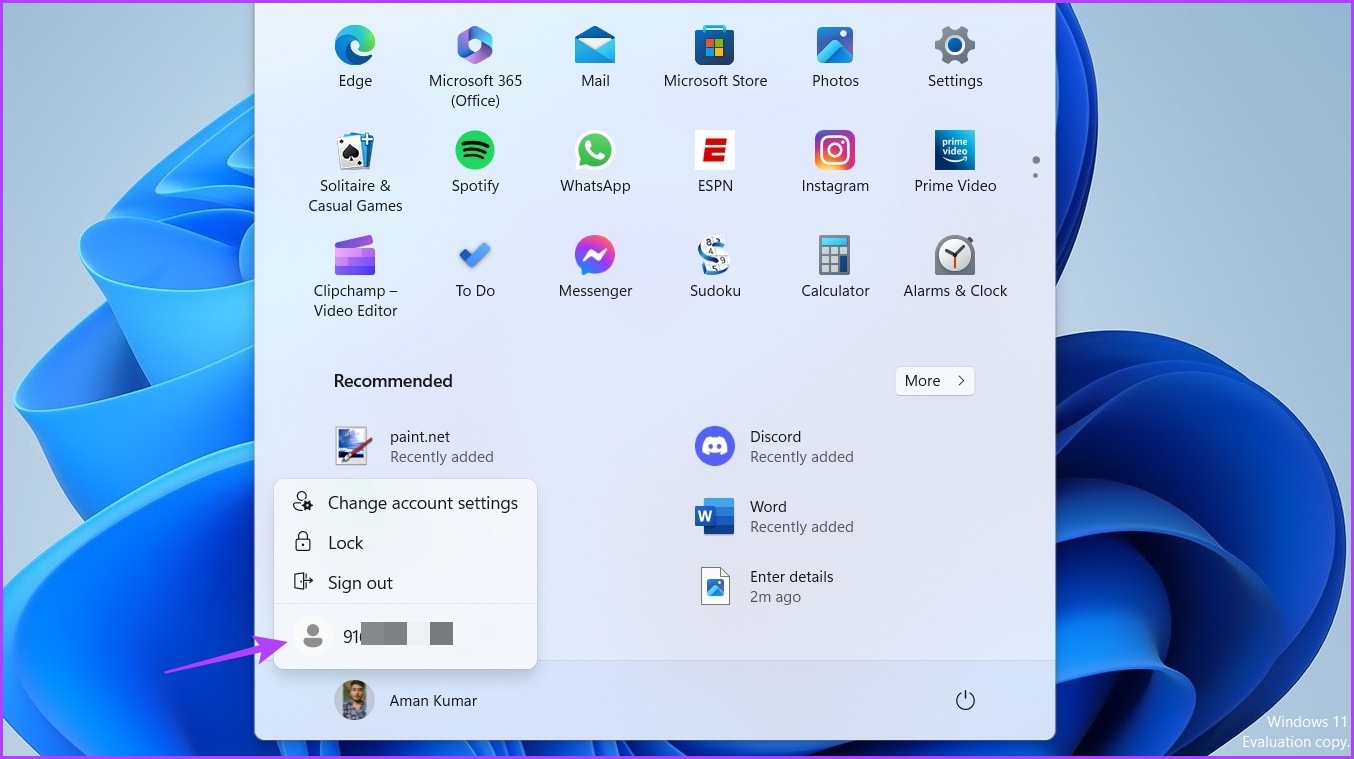Launch Microsoft 365 (Office)
Viewport: 1354px width, 759px height.
(x=475, y=68)
